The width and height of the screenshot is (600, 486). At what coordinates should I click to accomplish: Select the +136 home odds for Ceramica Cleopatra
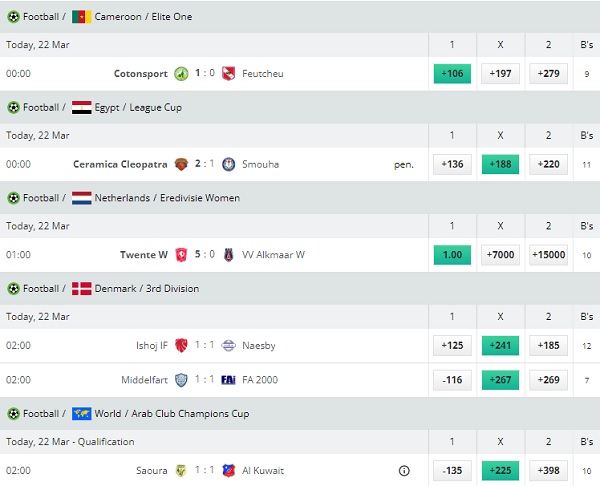[x=452, y=164]
